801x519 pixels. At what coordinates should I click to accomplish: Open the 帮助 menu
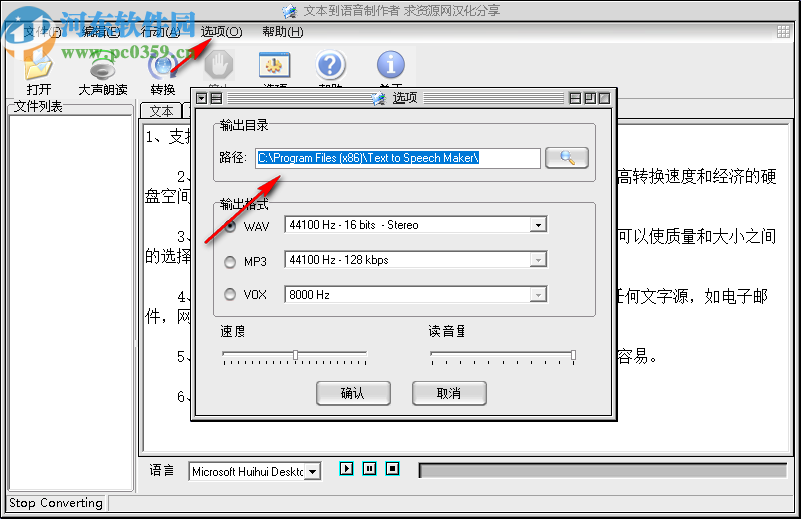click(x=282, y=32)
